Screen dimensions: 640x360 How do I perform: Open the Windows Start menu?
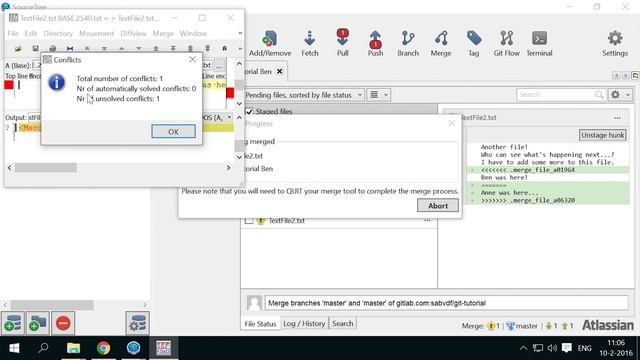pos(14,348)
